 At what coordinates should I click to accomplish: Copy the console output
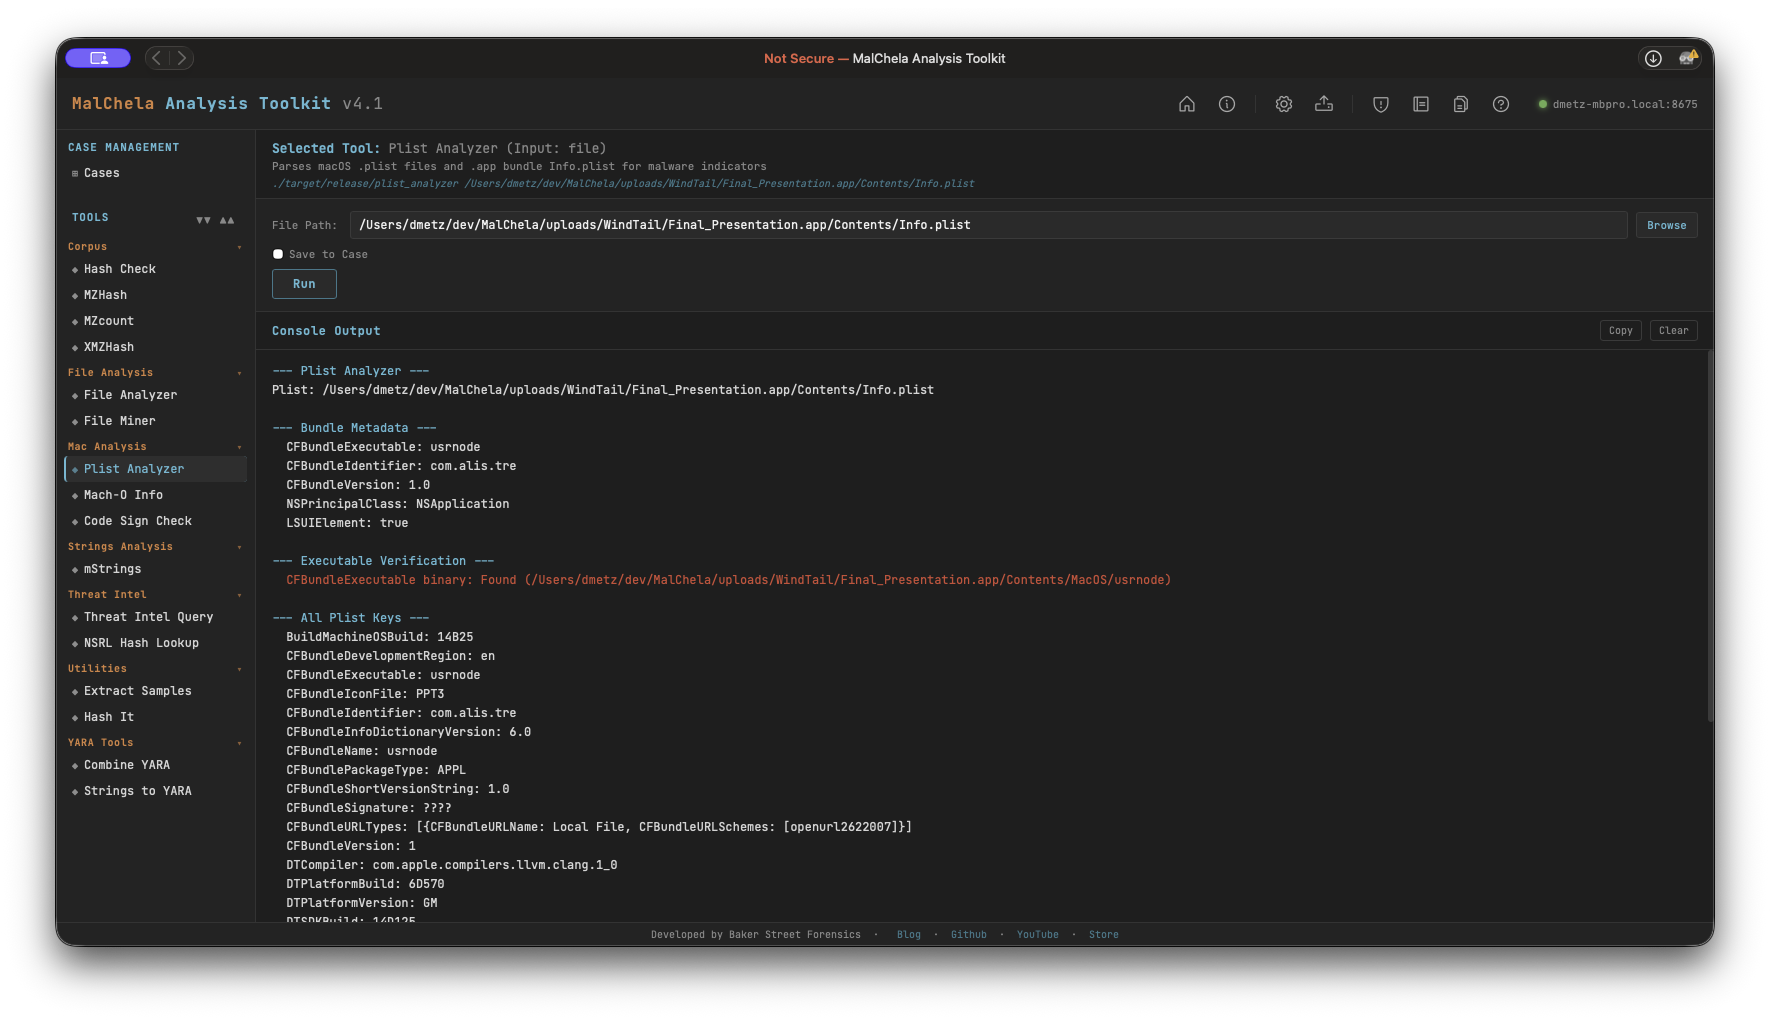tap(1620, 330)
